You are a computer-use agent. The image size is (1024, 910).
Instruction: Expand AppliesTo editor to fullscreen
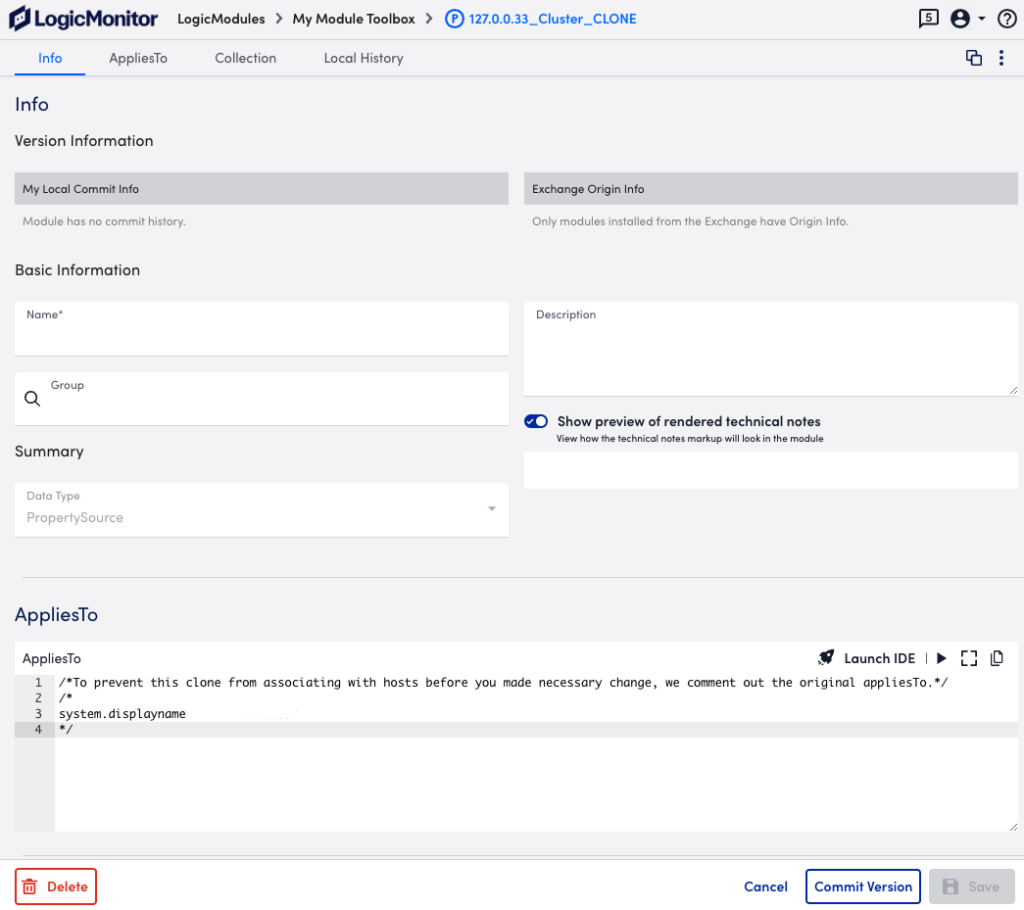968,658
